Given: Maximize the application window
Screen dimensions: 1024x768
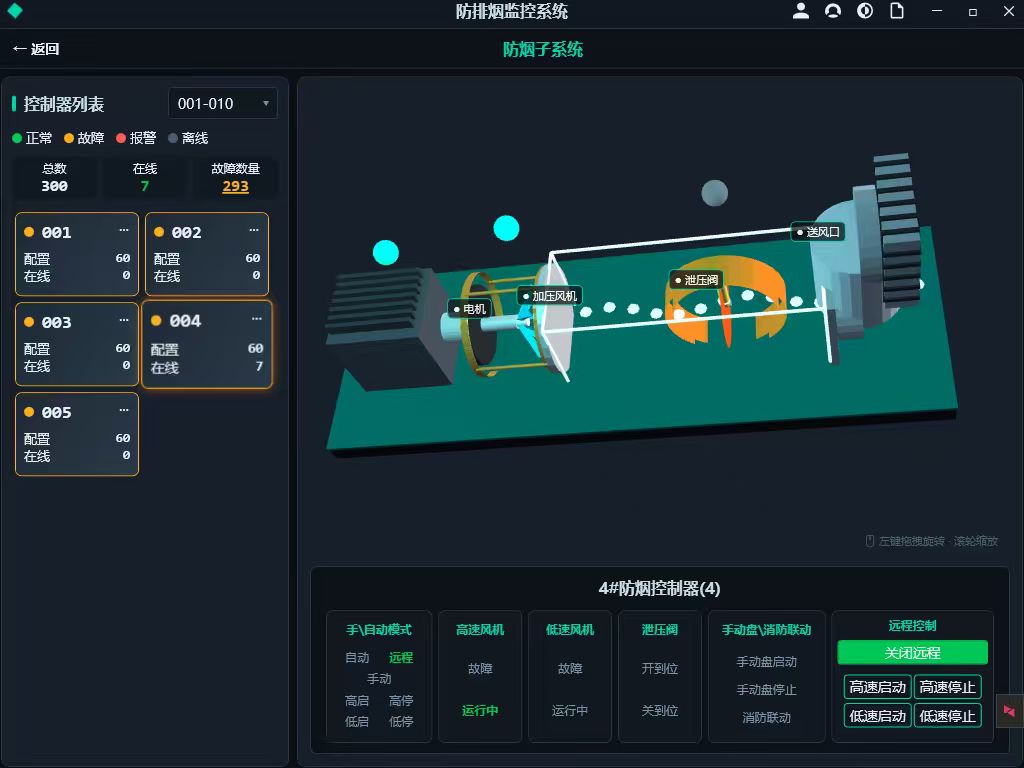Looking at the screenshot, I should click(x=972, y=11).
